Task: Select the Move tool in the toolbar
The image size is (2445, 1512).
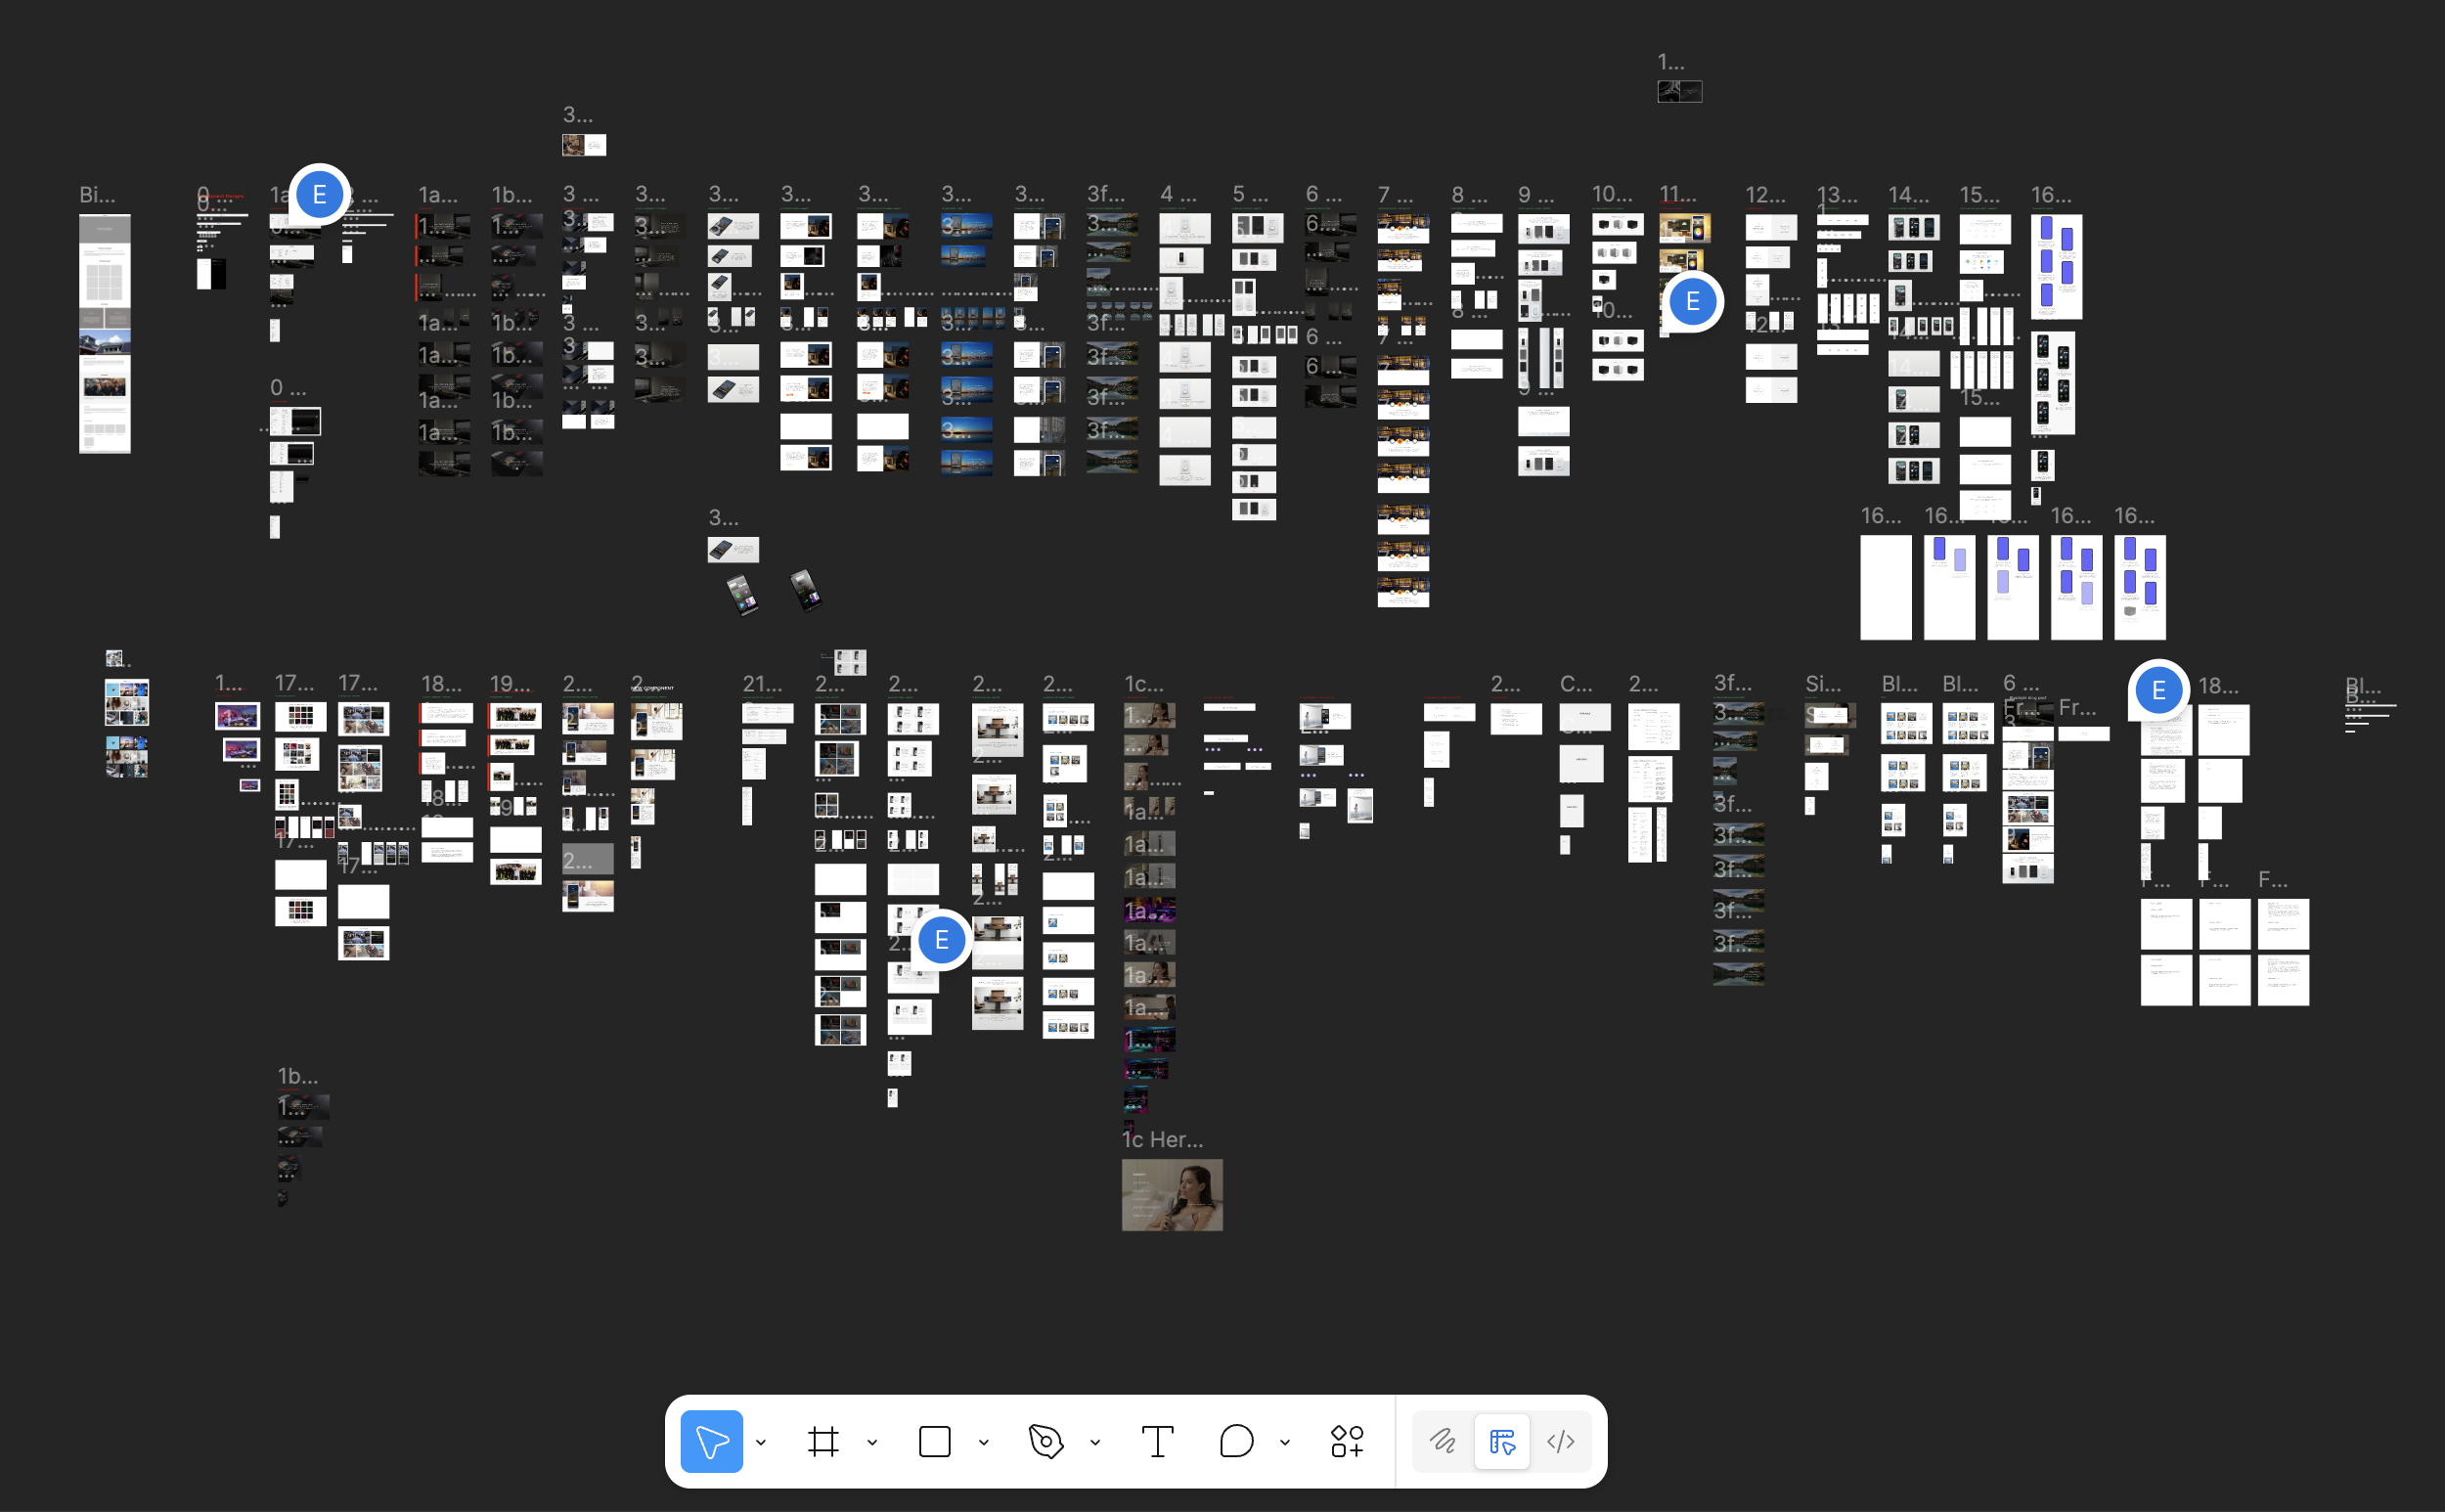Action: (712, 1441)
